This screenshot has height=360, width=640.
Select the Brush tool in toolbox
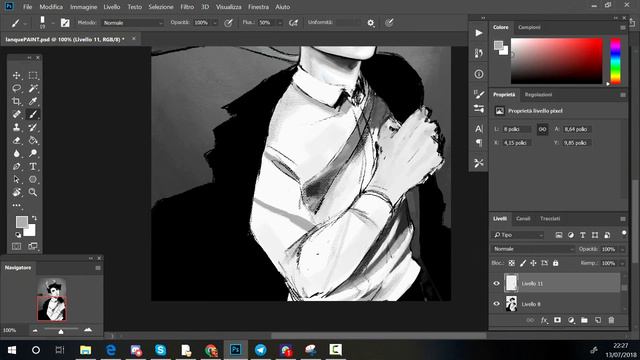[33, 114]
